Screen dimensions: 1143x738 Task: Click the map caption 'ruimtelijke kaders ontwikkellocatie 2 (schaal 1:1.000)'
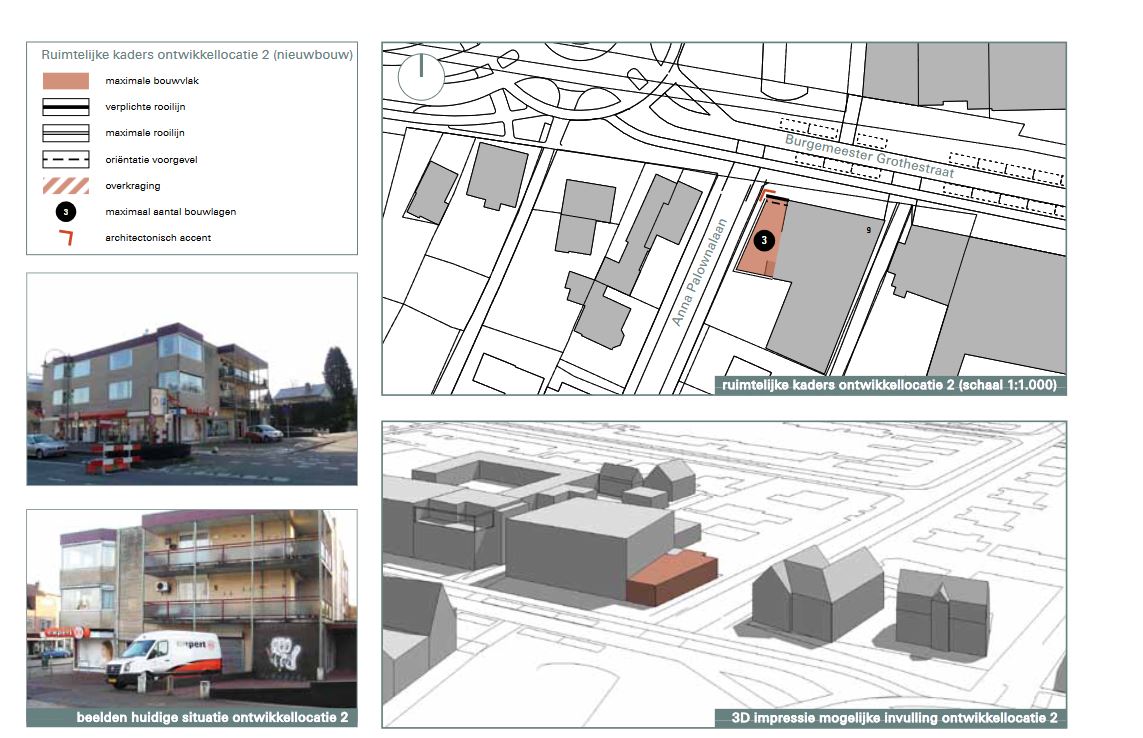point(889,385)
